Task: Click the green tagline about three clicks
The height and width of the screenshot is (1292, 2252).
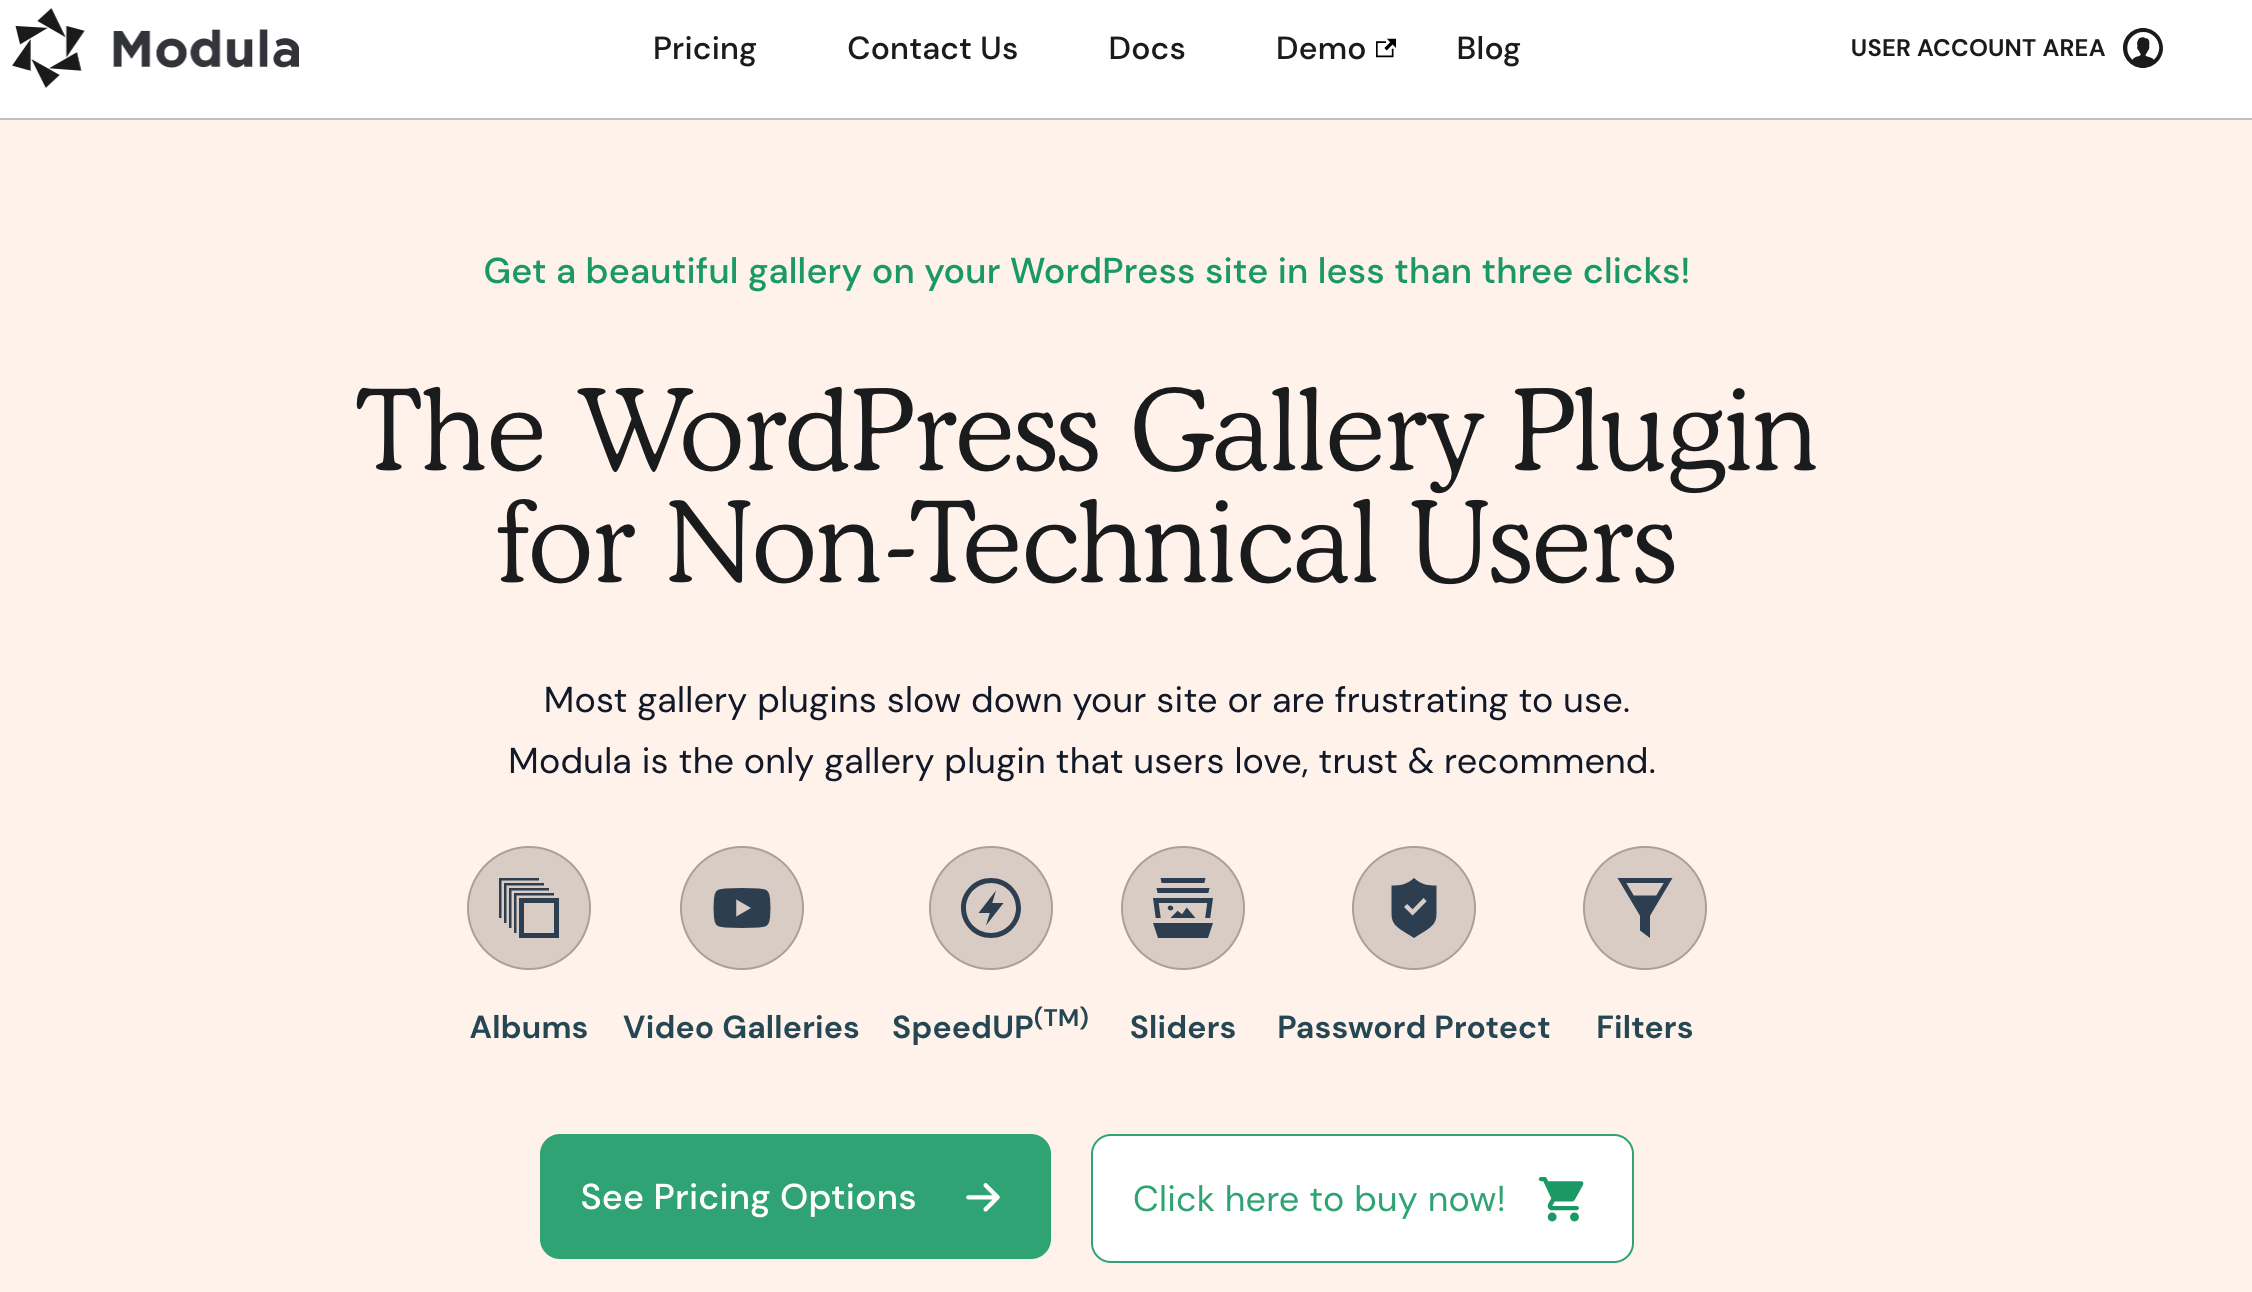Action: 1087,271
